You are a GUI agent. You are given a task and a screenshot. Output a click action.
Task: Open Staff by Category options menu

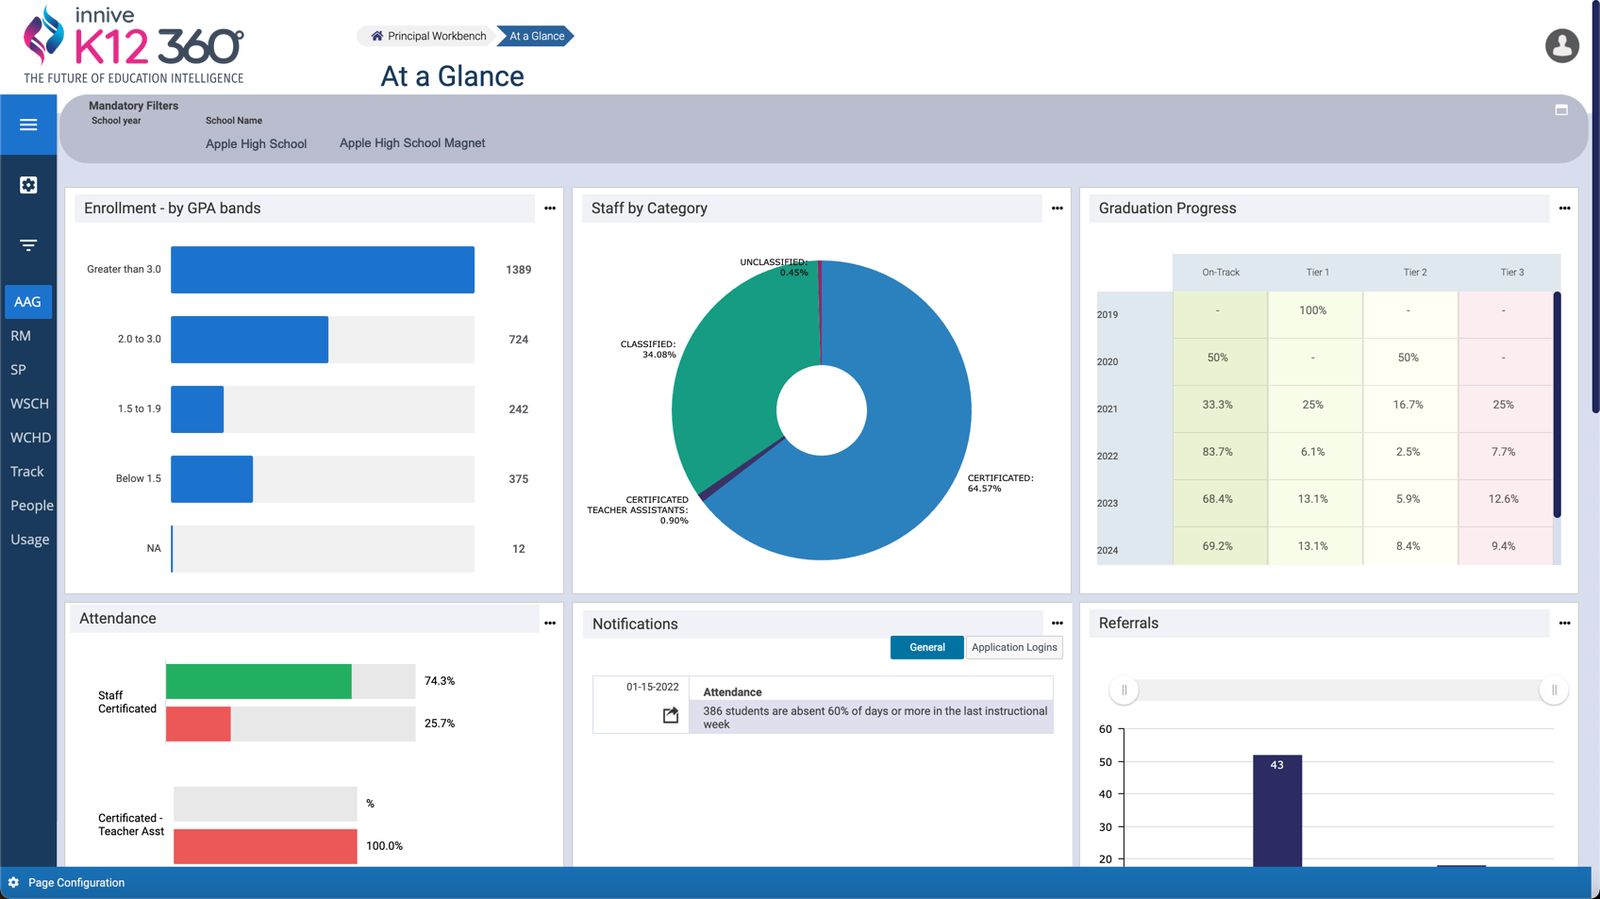1057,208
